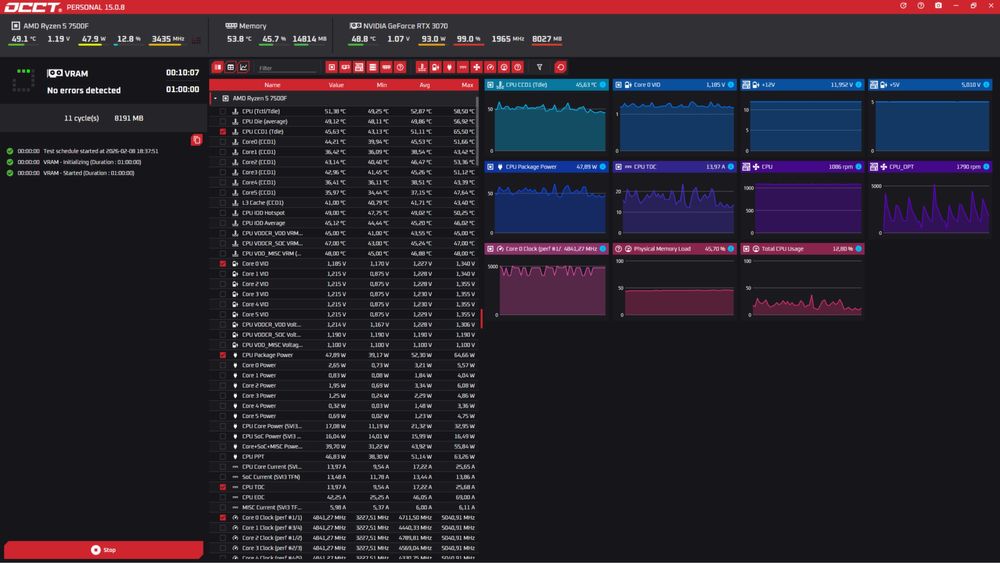
Task: Sort table by Name column
Action: [272, 85]
